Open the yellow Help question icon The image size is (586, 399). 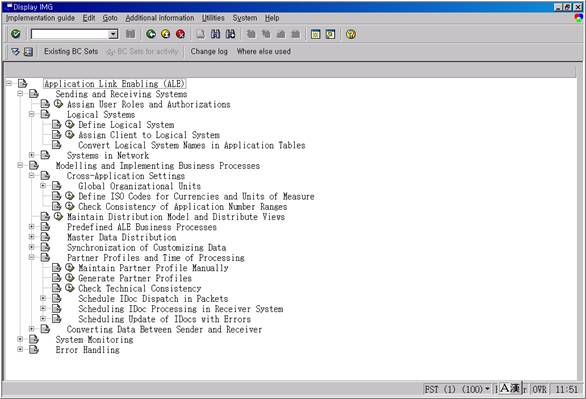351,34
